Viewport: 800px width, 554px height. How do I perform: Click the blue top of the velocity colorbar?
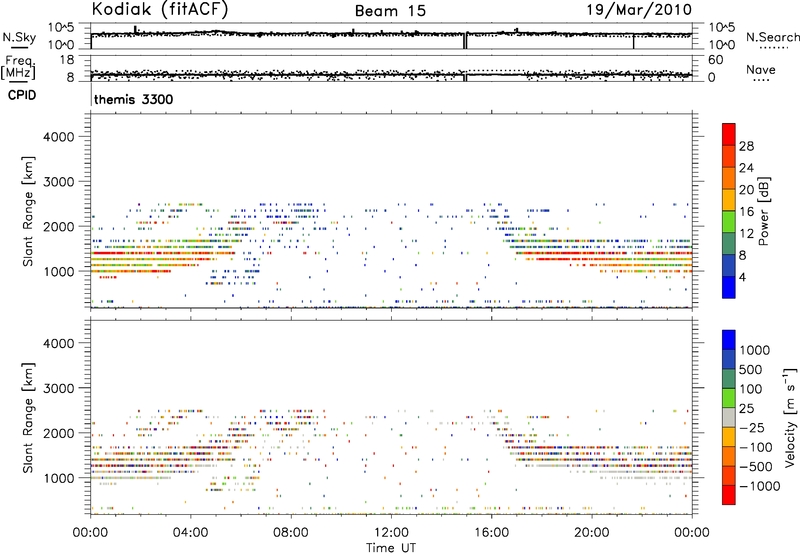click(x=729, y=340)
